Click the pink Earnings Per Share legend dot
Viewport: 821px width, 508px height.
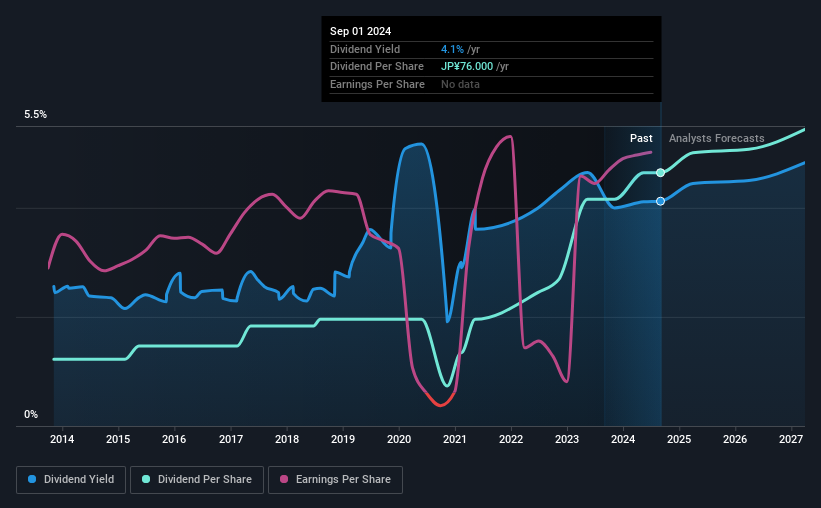pyautogui.click(x=284, y=479)
